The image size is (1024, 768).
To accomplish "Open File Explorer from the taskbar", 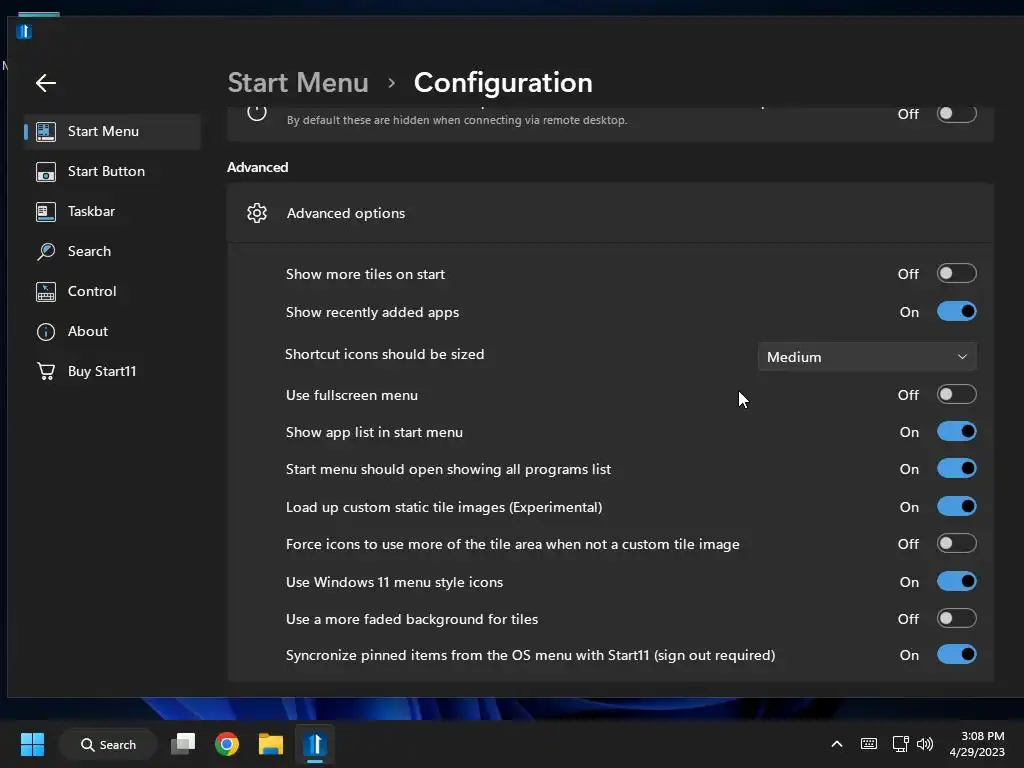I will tap(270, 744).
